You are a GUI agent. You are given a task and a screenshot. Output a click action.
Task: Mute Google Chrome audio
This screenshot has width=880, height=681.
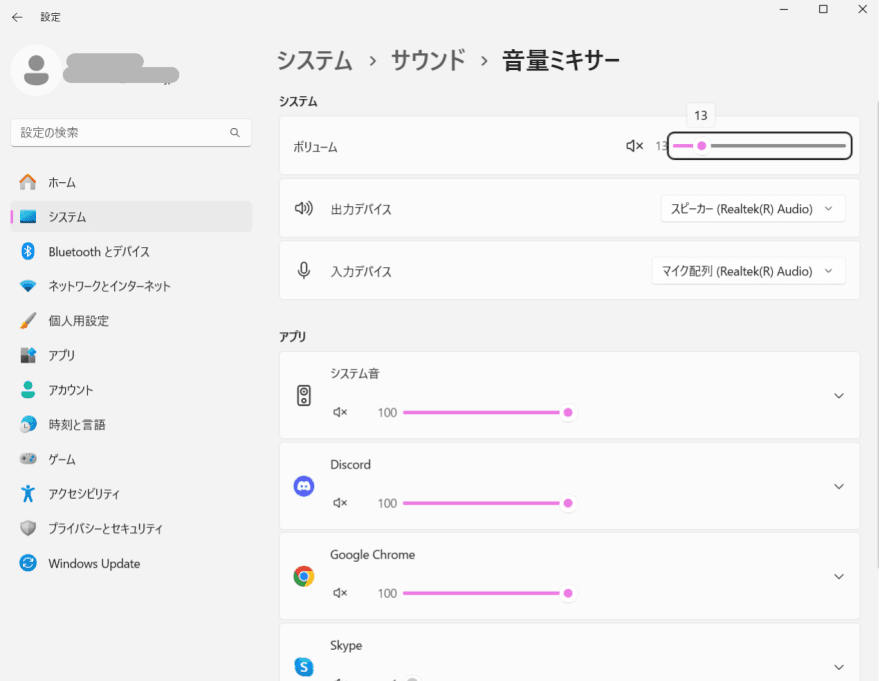pyautogui.click(x=340, y=593)
